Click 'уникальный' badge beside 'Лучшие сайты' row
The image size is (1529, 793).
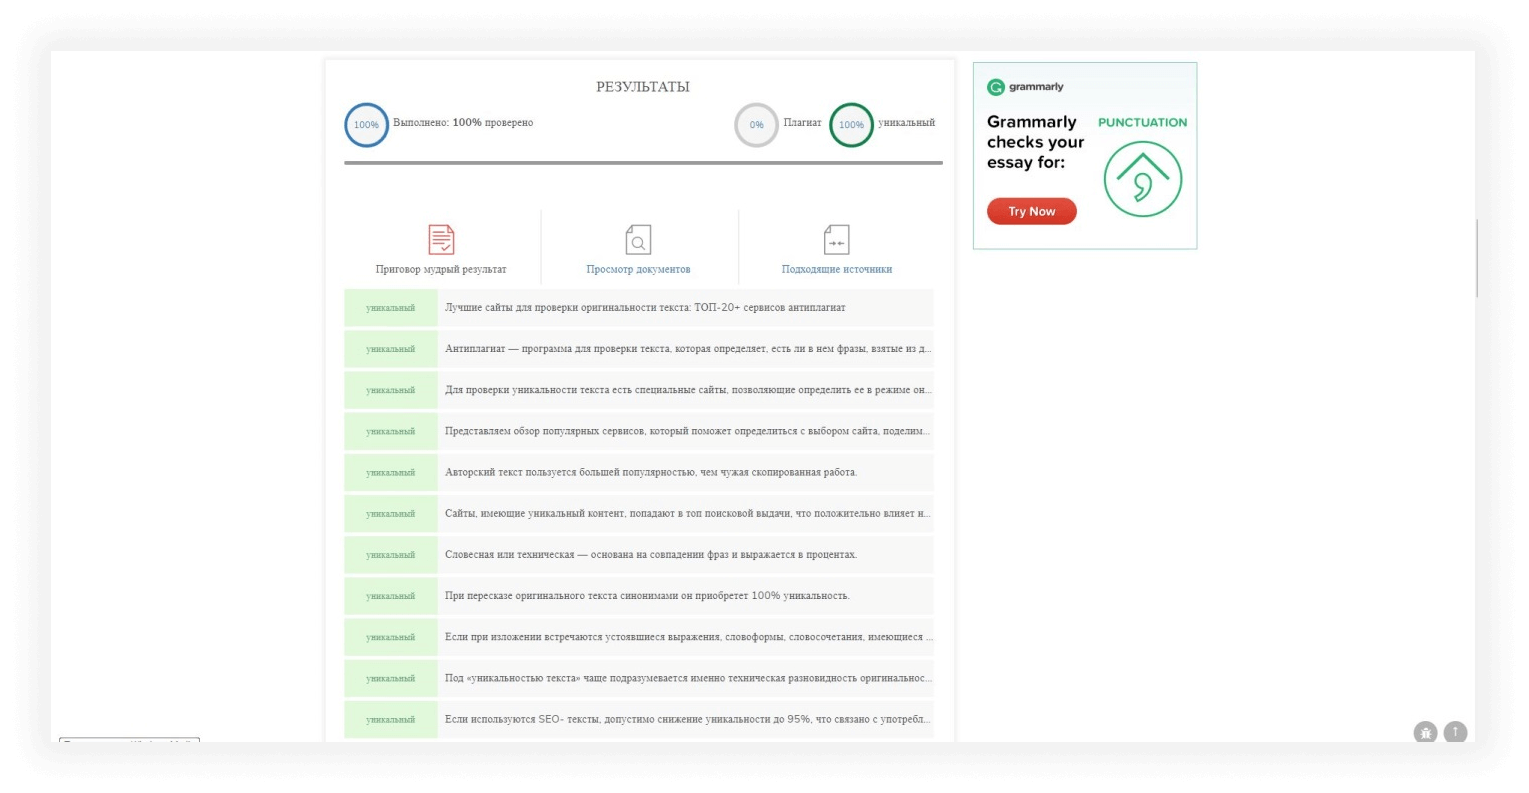[x=391, y=308]
